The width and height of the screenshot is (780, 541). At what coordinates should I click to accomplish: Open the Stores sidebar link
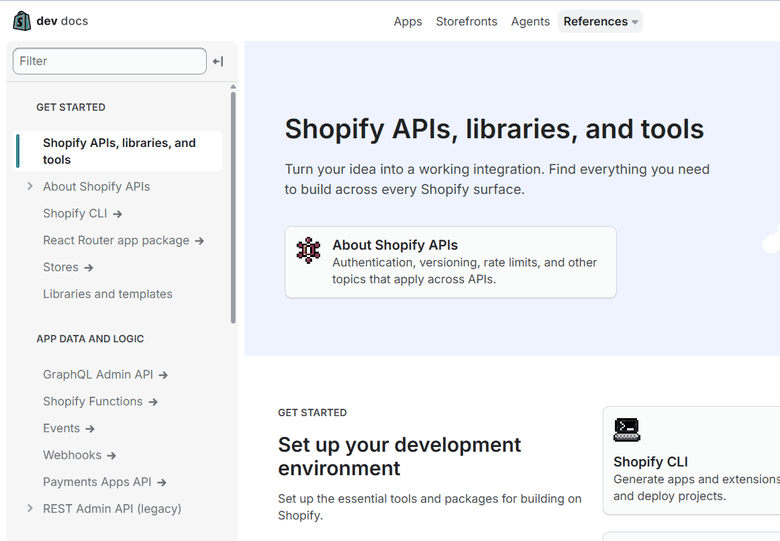pos(61,267)
